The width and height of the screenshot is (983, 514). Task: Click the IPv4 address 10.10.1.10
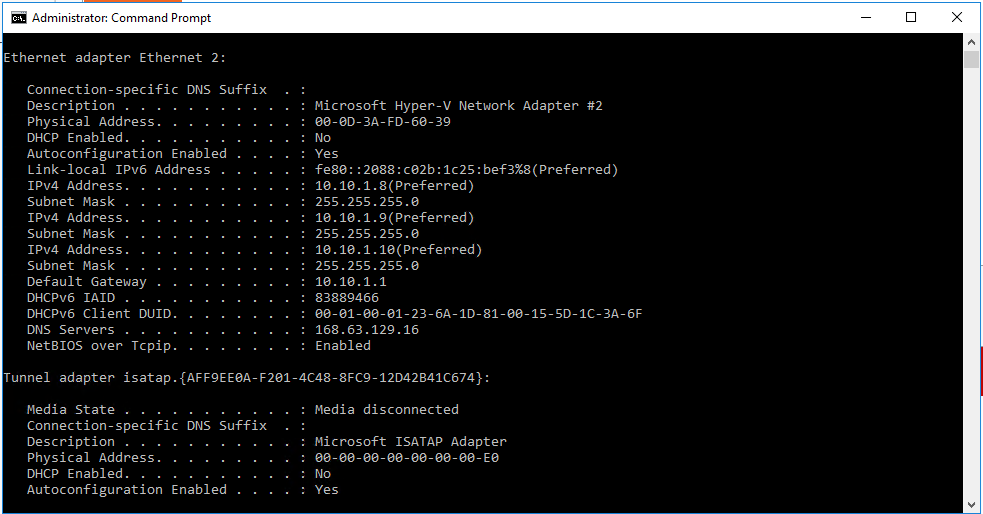coord(355,249)
